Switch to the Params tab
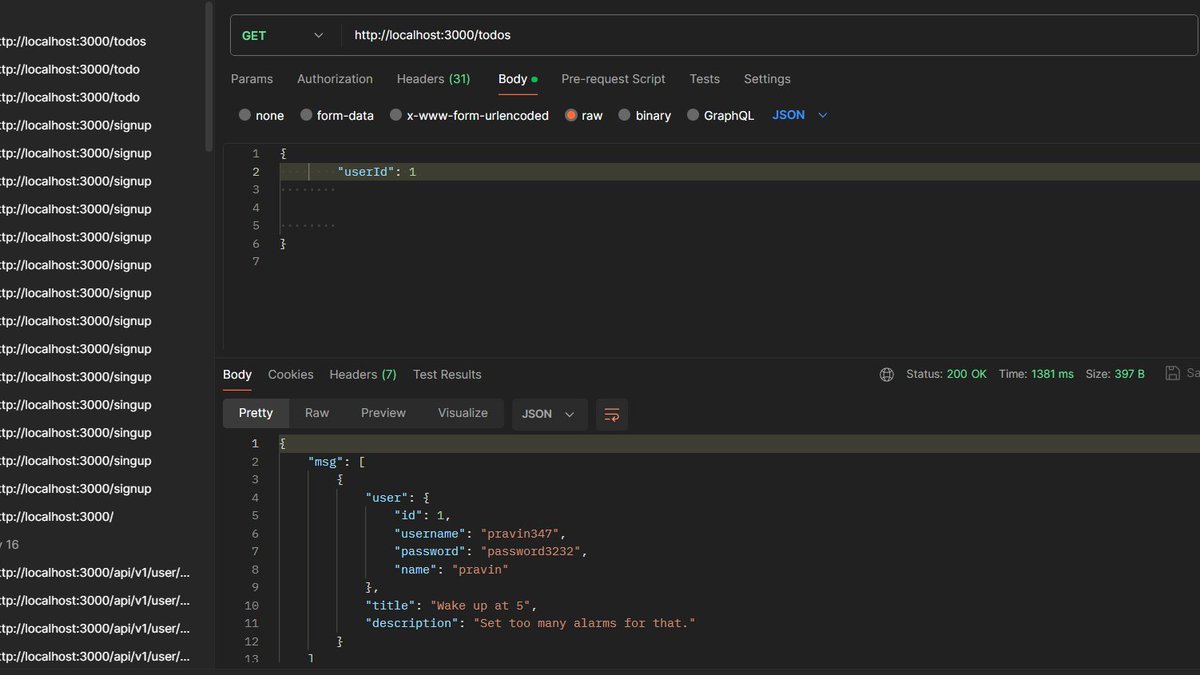This screenshot has height=675, width=1200. (x=252, y=79)
